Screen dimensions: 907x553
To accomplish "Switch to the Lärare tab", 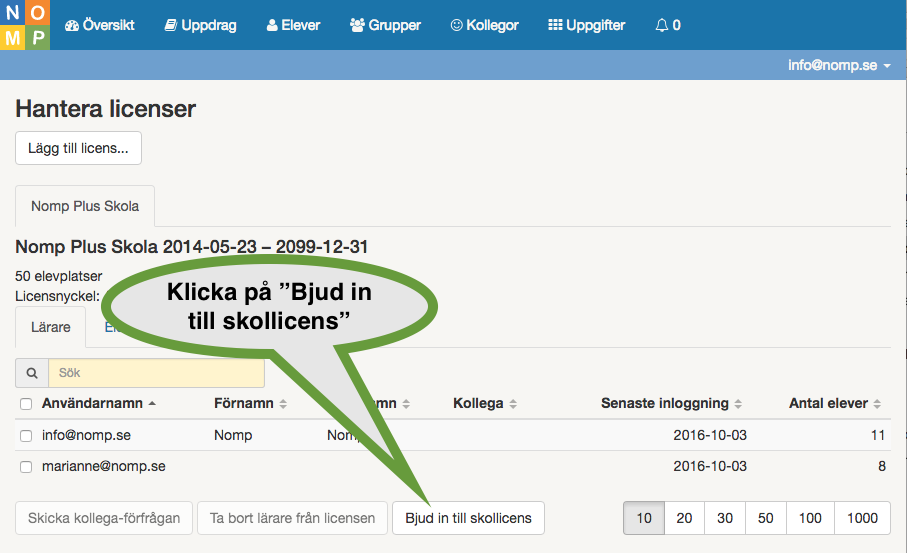I will (51, 327).
